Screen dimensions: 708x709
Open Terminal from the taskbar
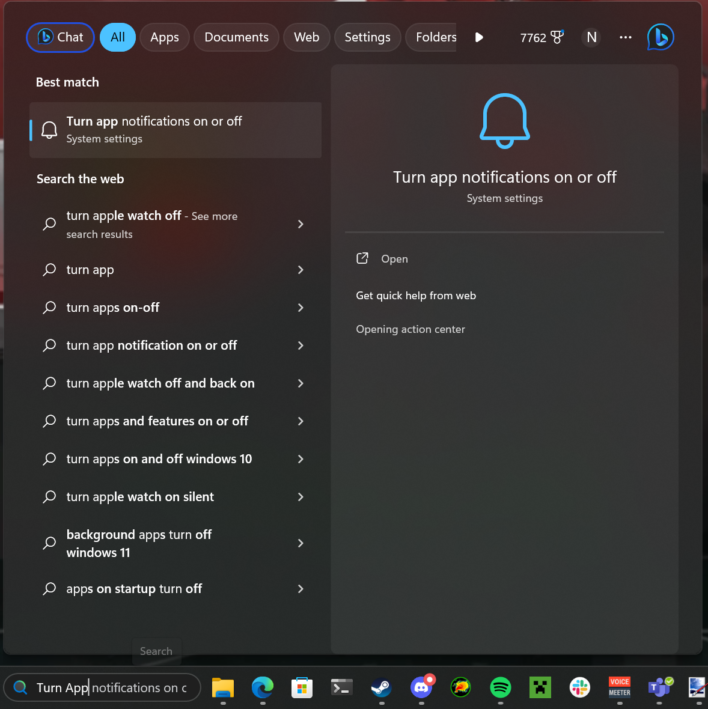tap(342, 688)
